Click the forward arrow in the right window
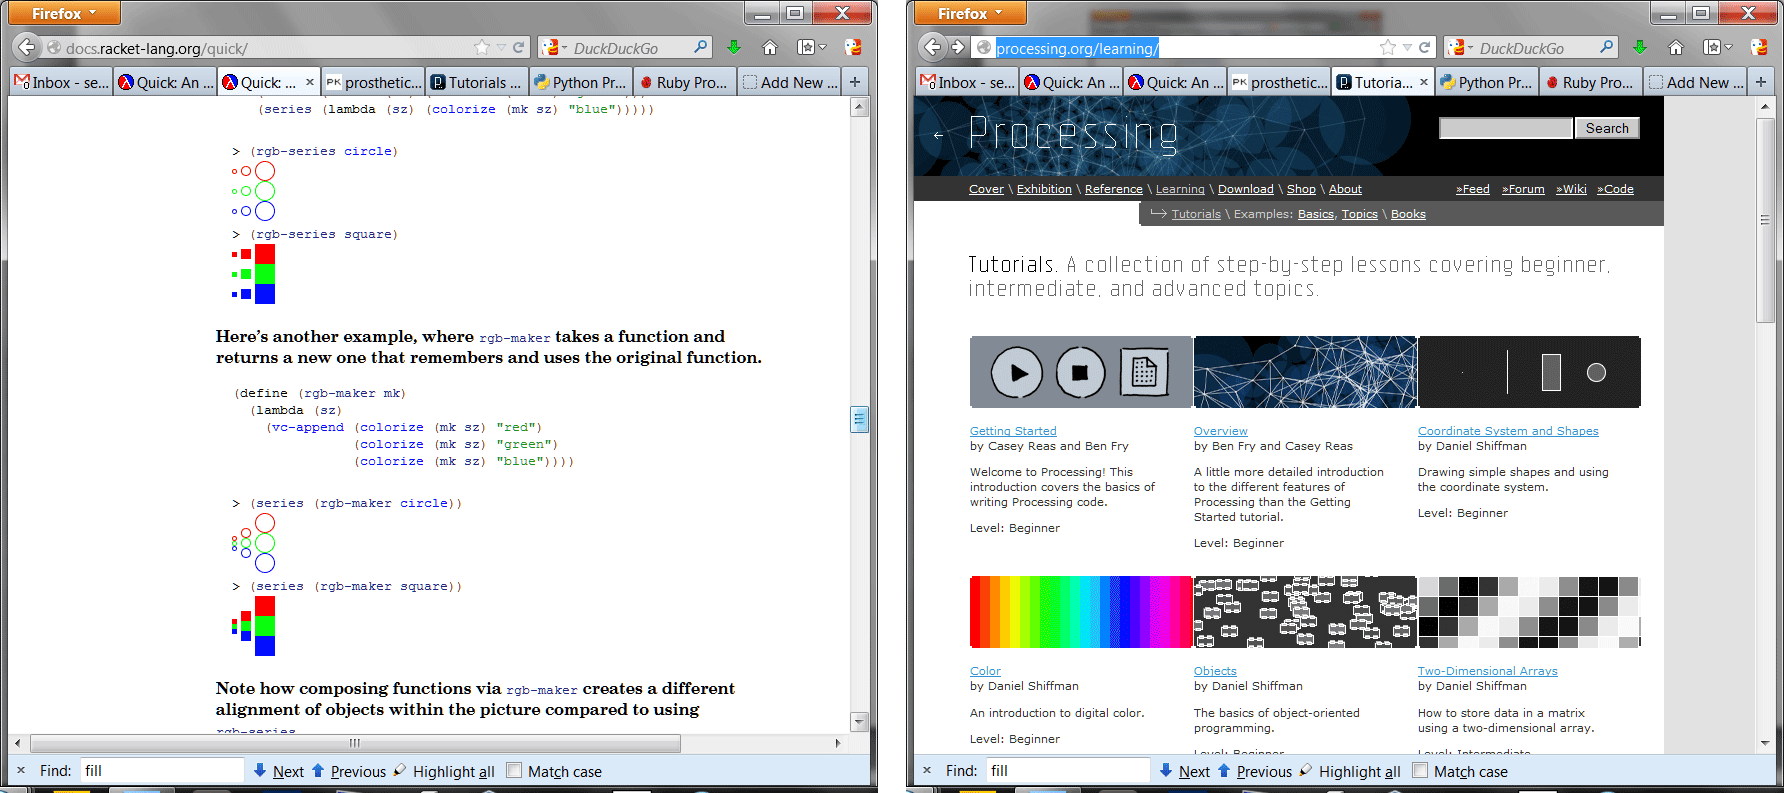The width and height of the screenshot is (1784, 793). (957, 47)
